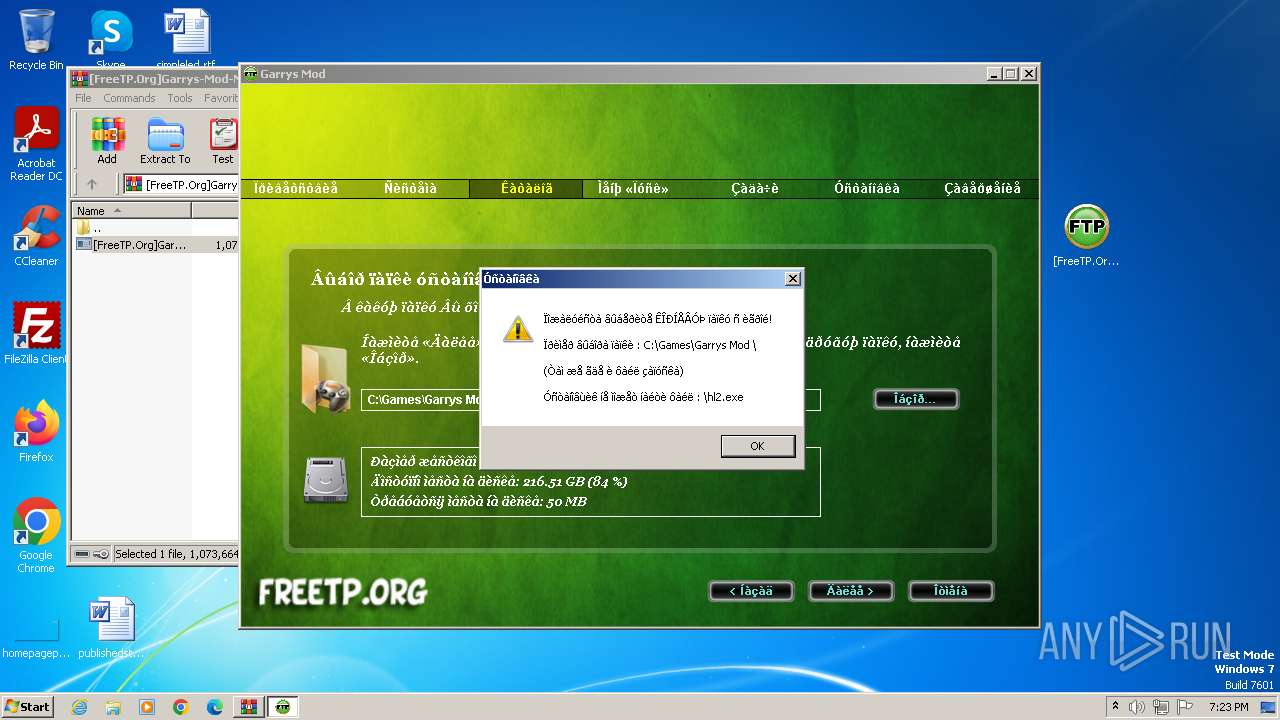Click the Add icon in the WinRAR toolbar
This screenshot has height=720, width=1280.
(x=107, y=141)
